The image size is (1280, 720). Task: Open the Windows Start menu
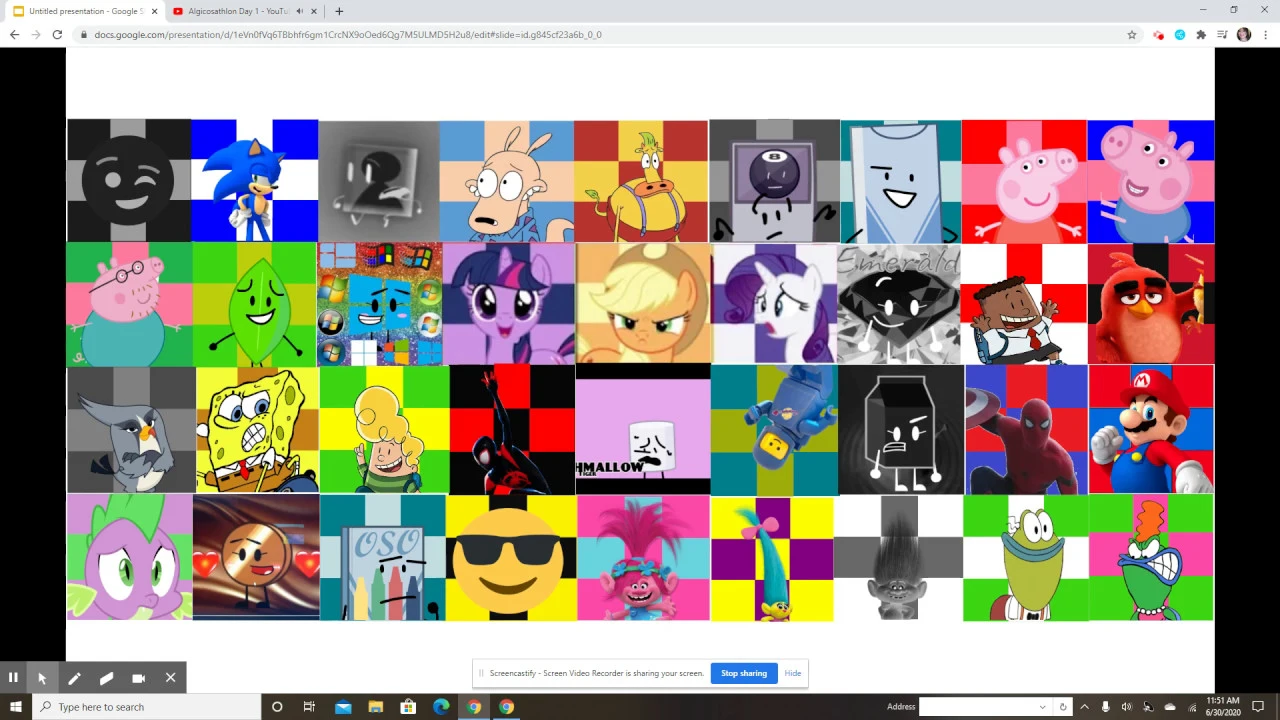16,707
